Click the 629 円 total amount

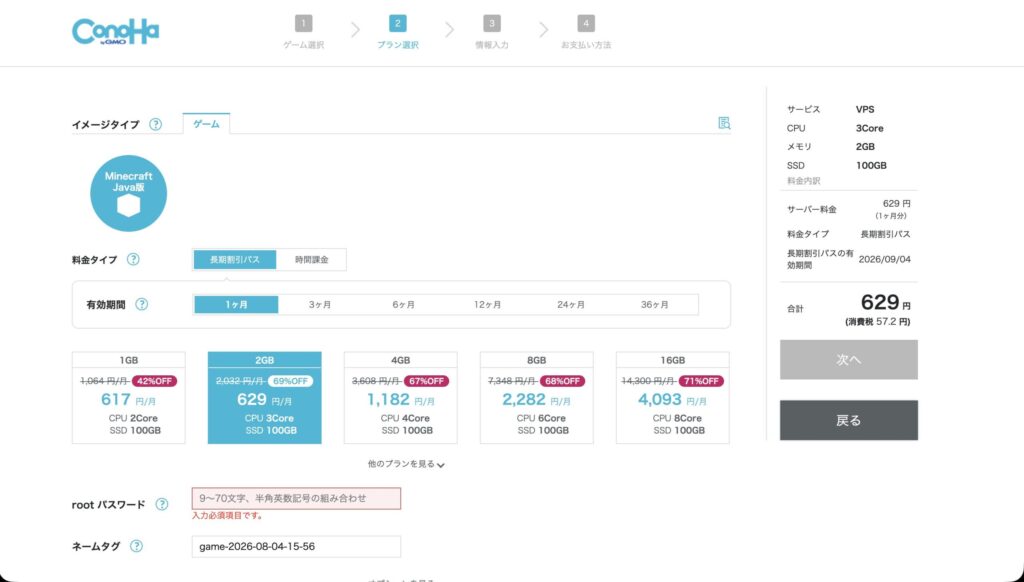[x=886, y=302]
